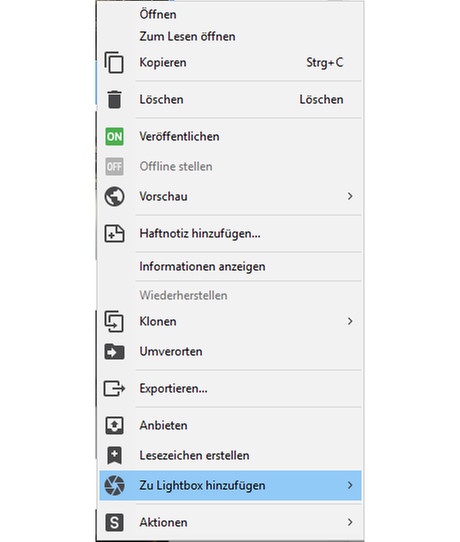Click the trash can icon for Löschen

click(x=114, y=100)
